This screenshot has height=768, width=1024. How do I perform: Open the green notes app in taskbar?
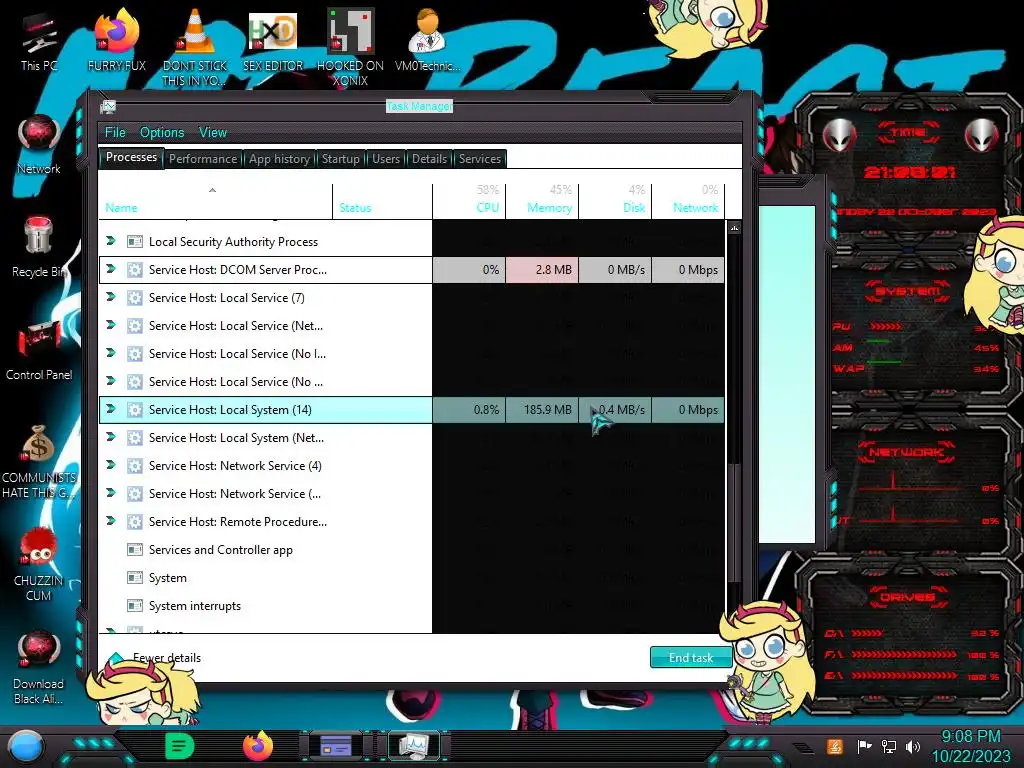tap(179, 746)
